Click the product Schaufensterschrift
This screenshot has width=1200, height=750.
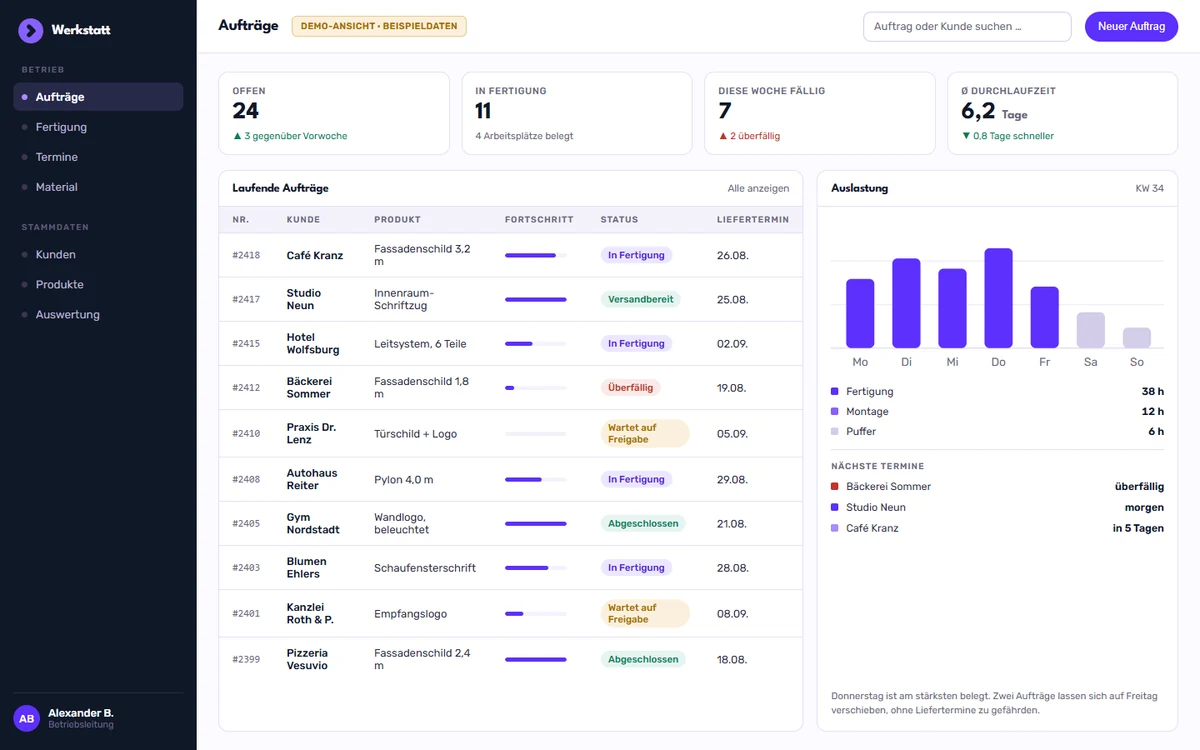(425, 568)
